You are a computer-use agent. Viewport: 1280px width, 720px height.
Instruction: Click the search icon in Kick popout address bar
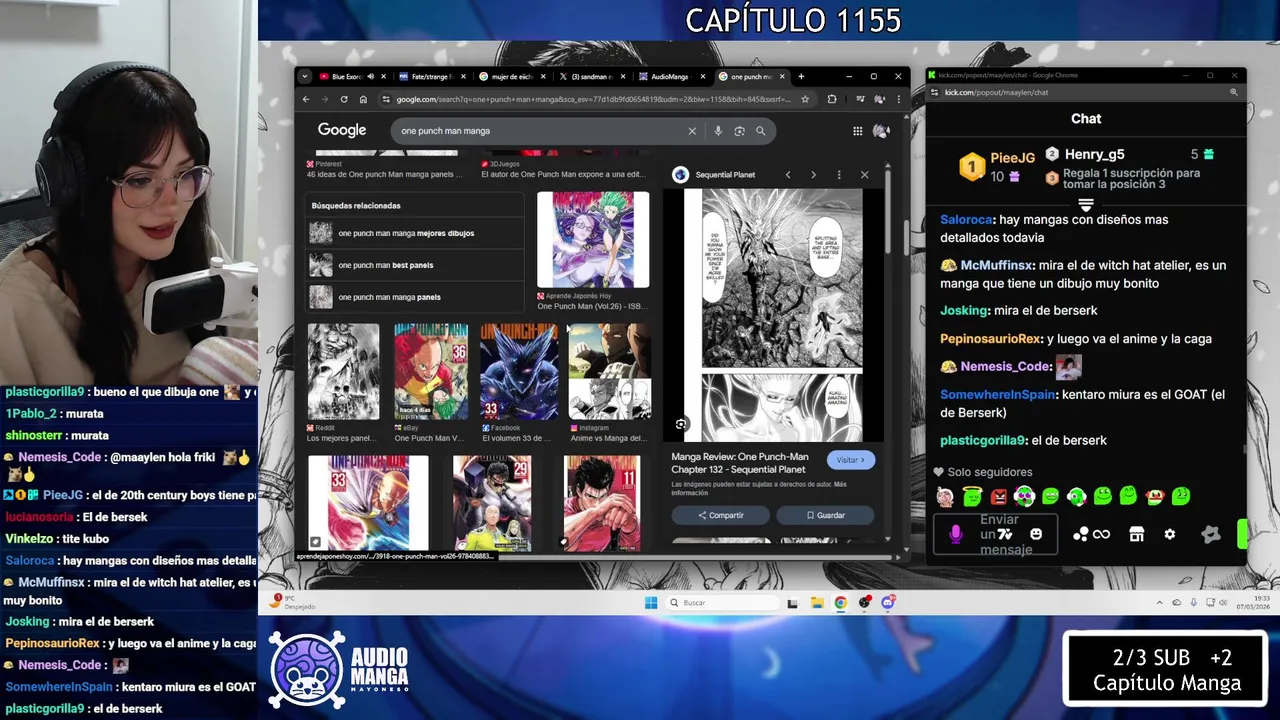pyautogui.click(x=1234, y=92)
